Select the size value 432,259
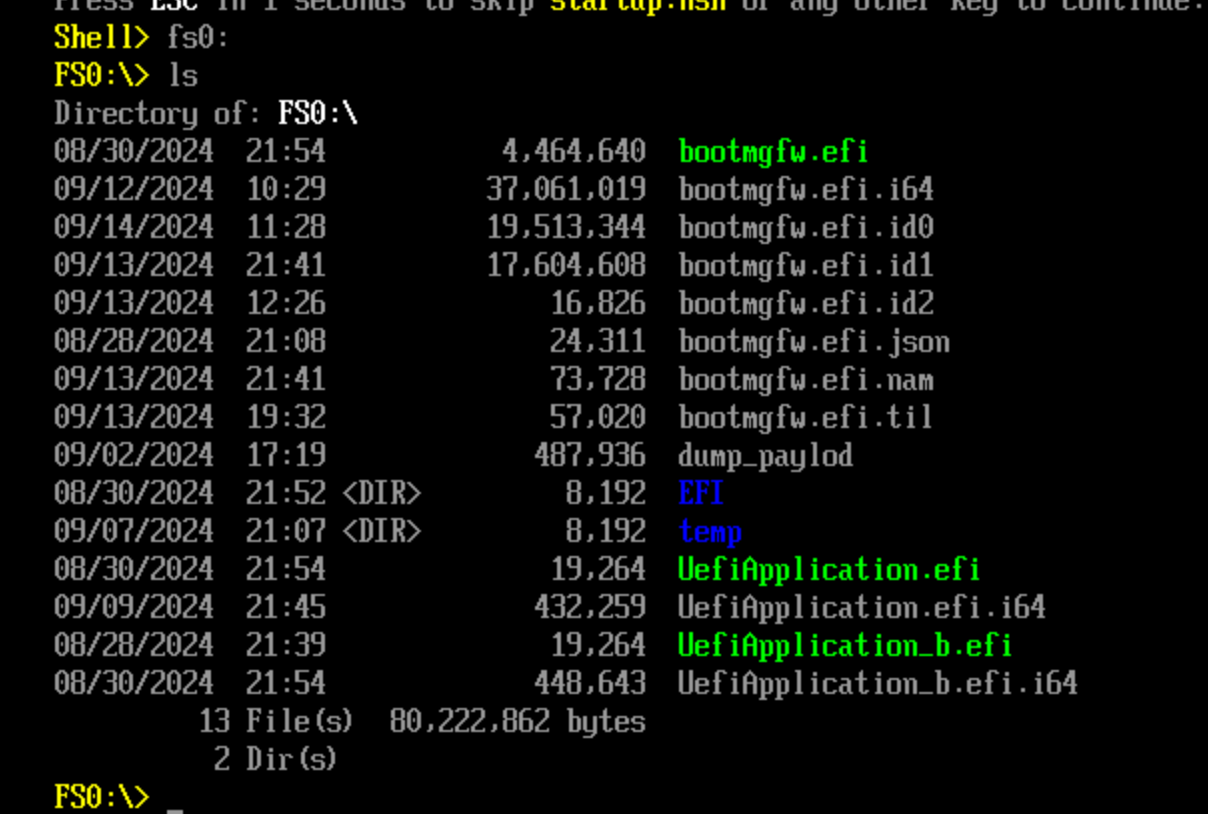This screenshot has height=814, width=1208. [x=590, y=608]
